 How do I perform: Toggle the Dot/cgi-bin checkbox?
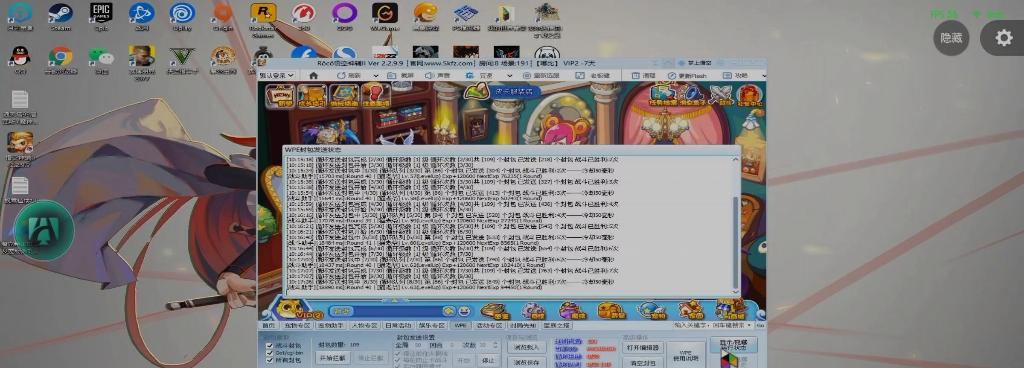tap(270, 353)
